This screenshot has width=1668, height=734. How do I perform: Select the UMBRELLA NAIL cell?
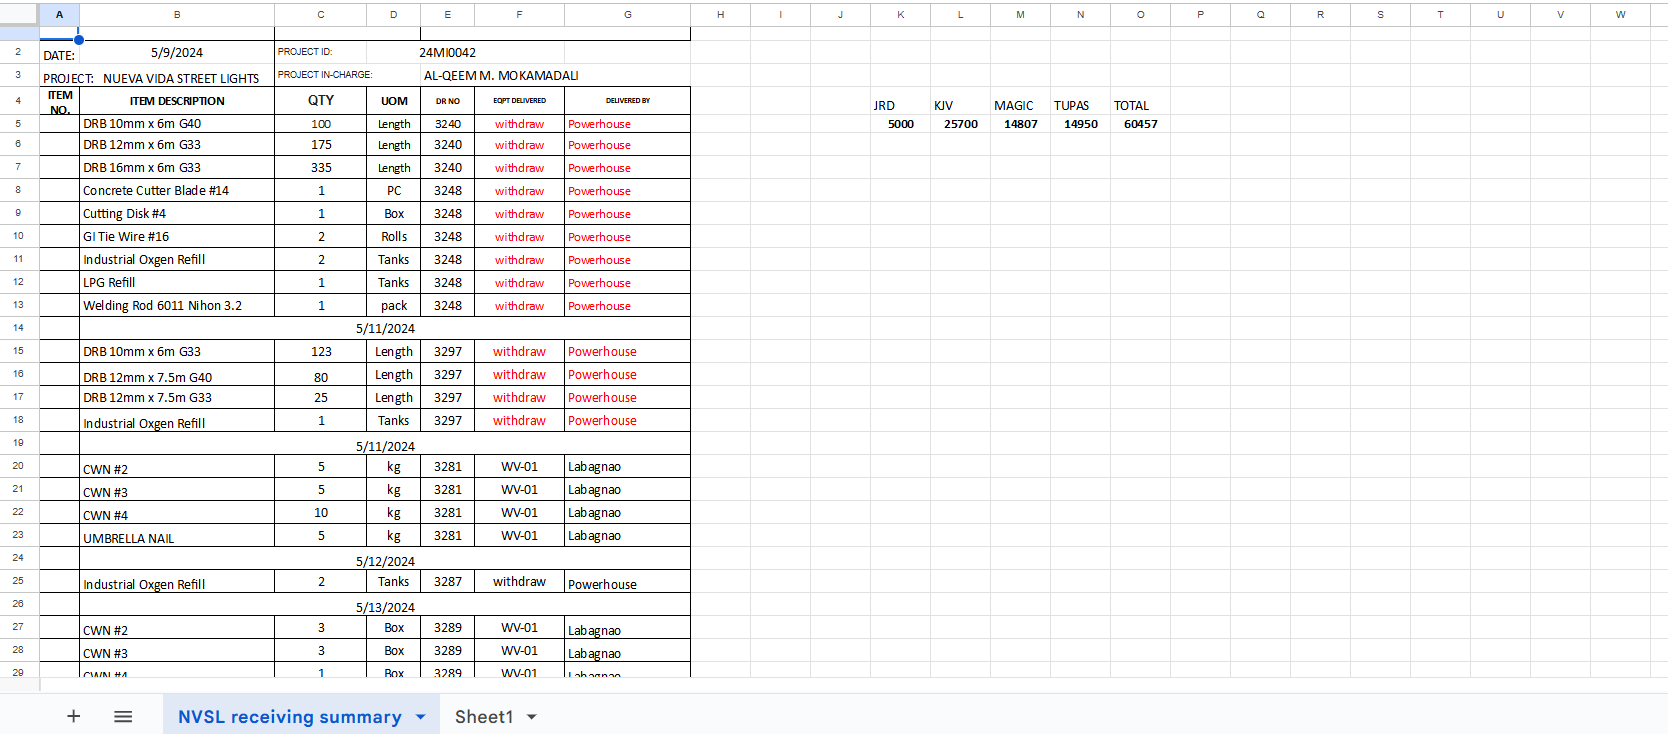point(177,536)
